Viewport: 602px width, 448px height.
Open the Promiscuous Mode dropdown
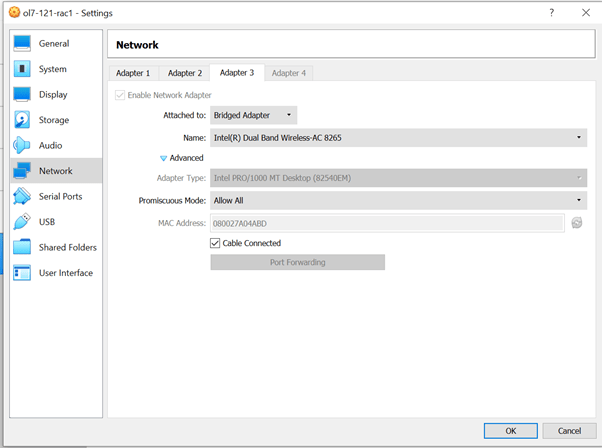click(398, 200)
